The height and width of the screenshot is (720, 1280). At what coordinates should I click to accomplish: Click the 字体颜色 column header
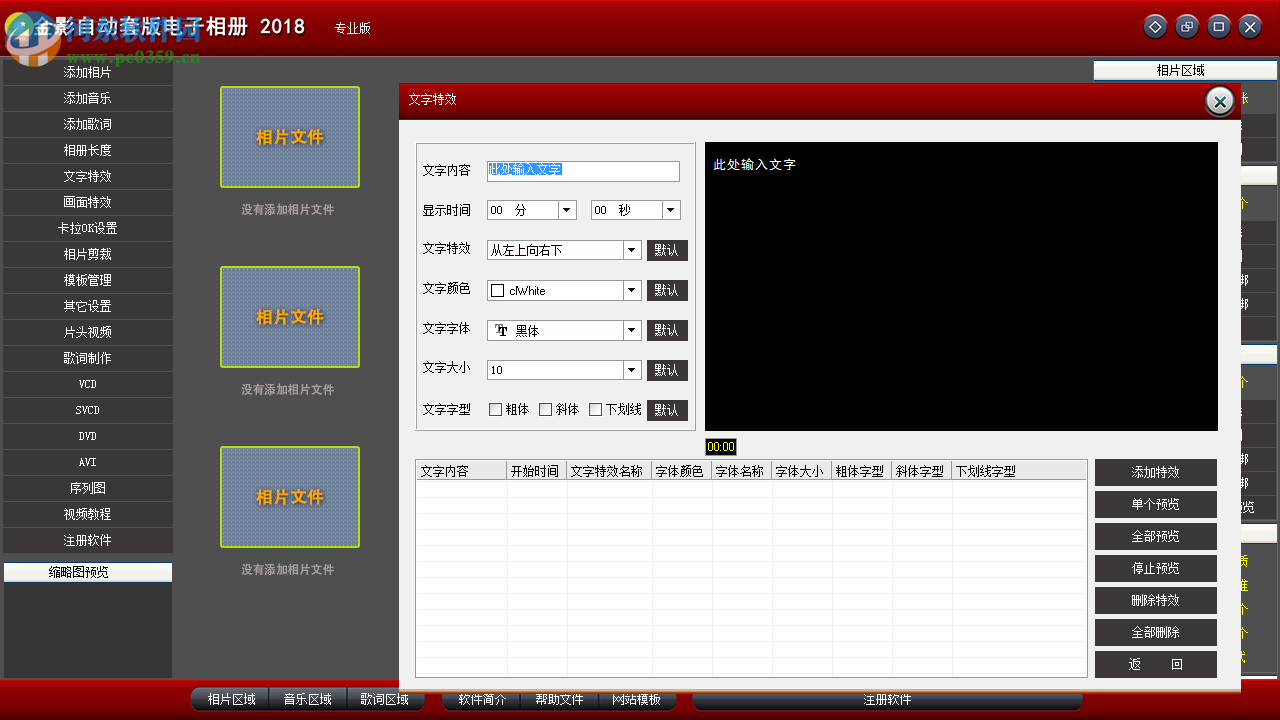pos(682,471)
